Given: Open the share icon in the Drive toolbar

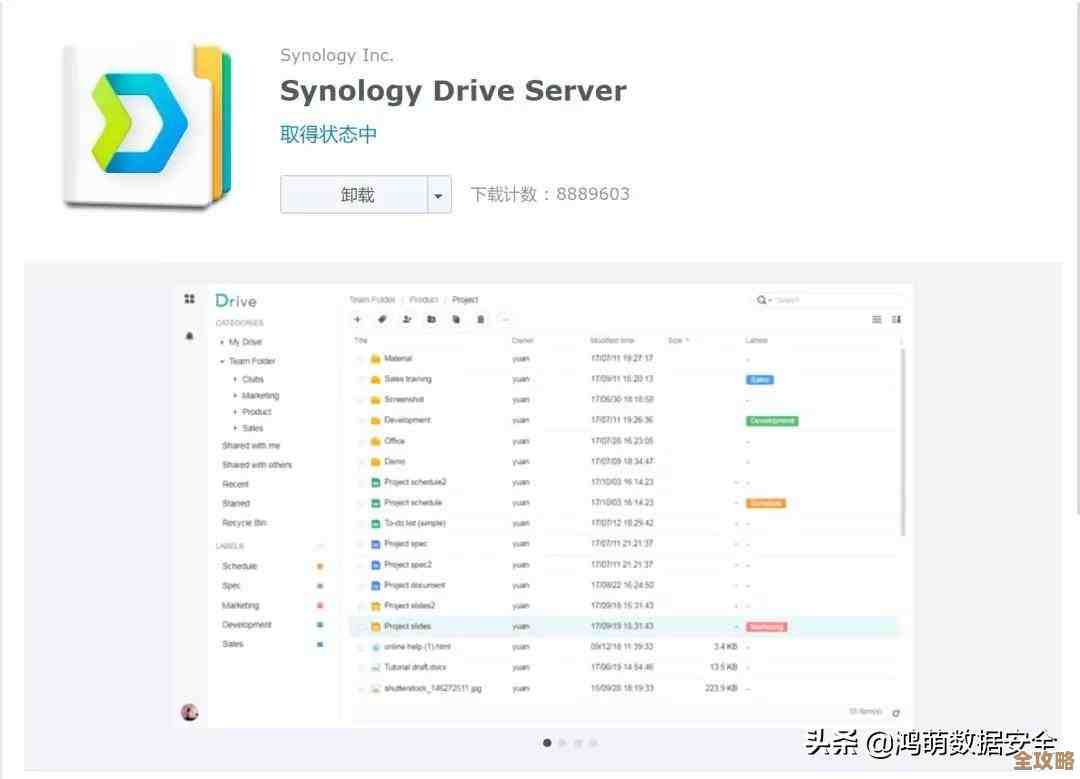Looking at the screenshot, I should point(407,319).
